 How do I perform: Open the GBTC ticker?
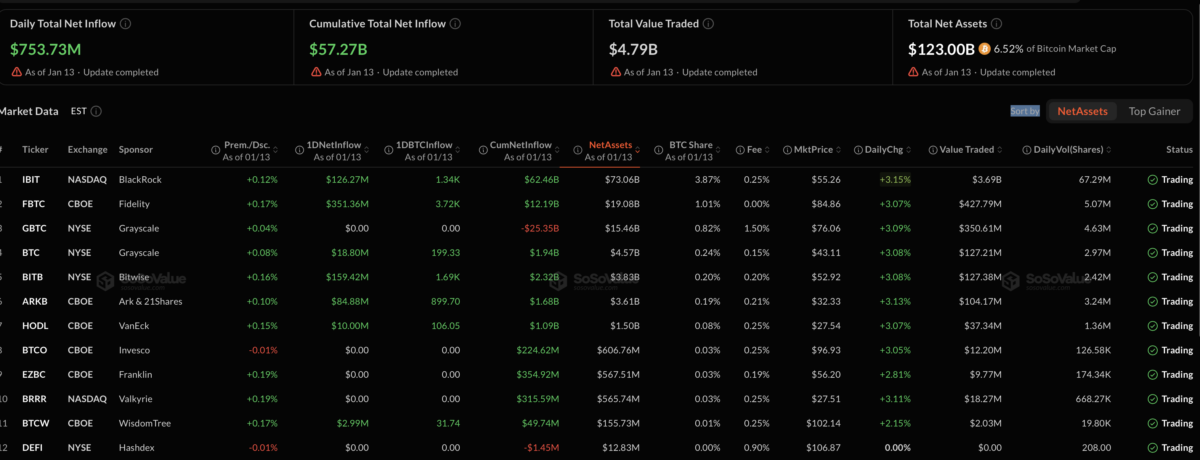coord(36,229)
